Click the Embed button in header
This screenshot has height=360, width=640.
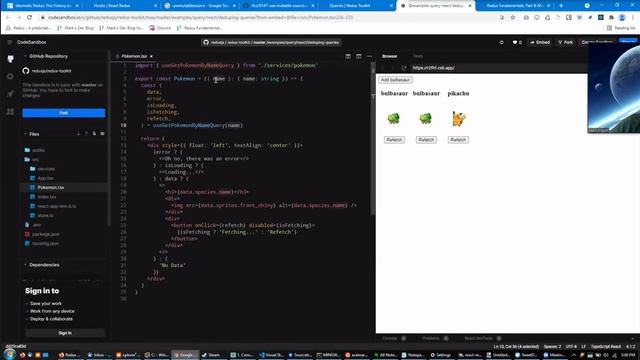click(540, 42)
